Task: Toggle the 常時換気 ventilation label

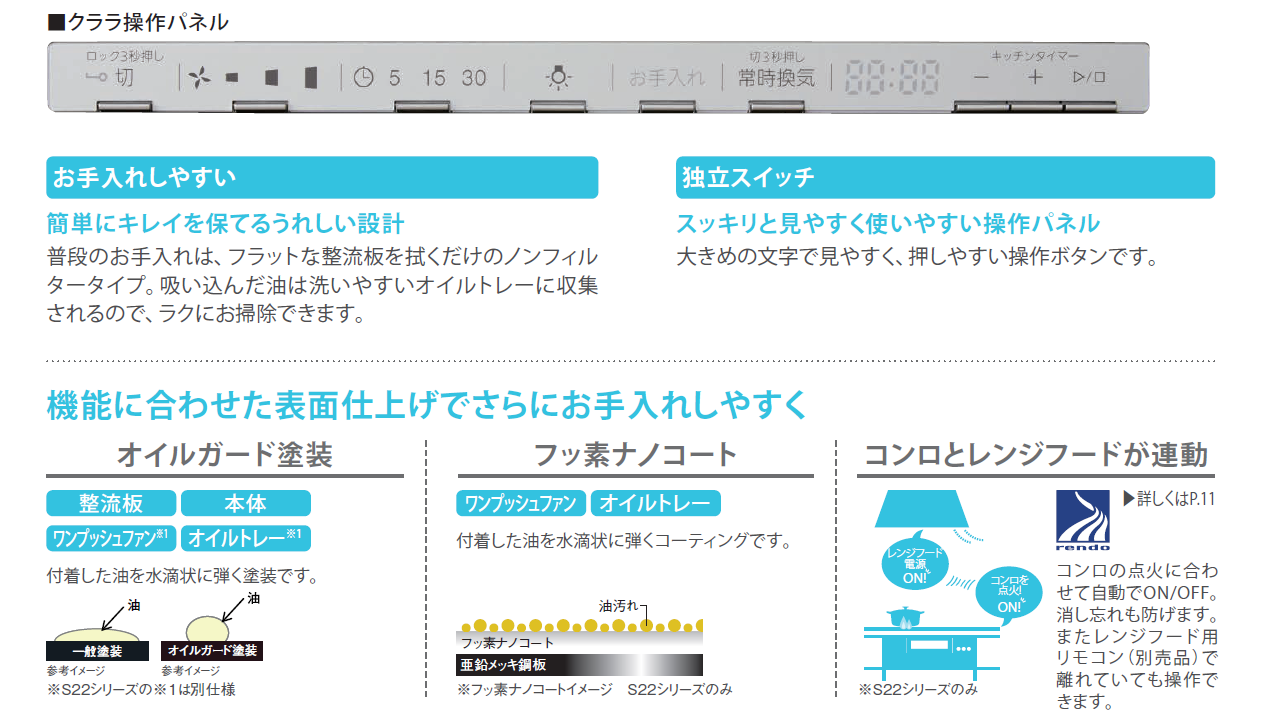Action: (776, 77)
